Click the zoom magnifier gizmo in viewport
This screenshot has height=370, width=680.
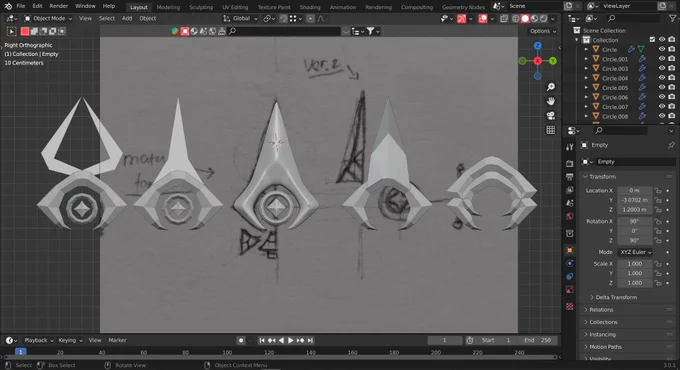pyautogui.click(x=551, y=87)
